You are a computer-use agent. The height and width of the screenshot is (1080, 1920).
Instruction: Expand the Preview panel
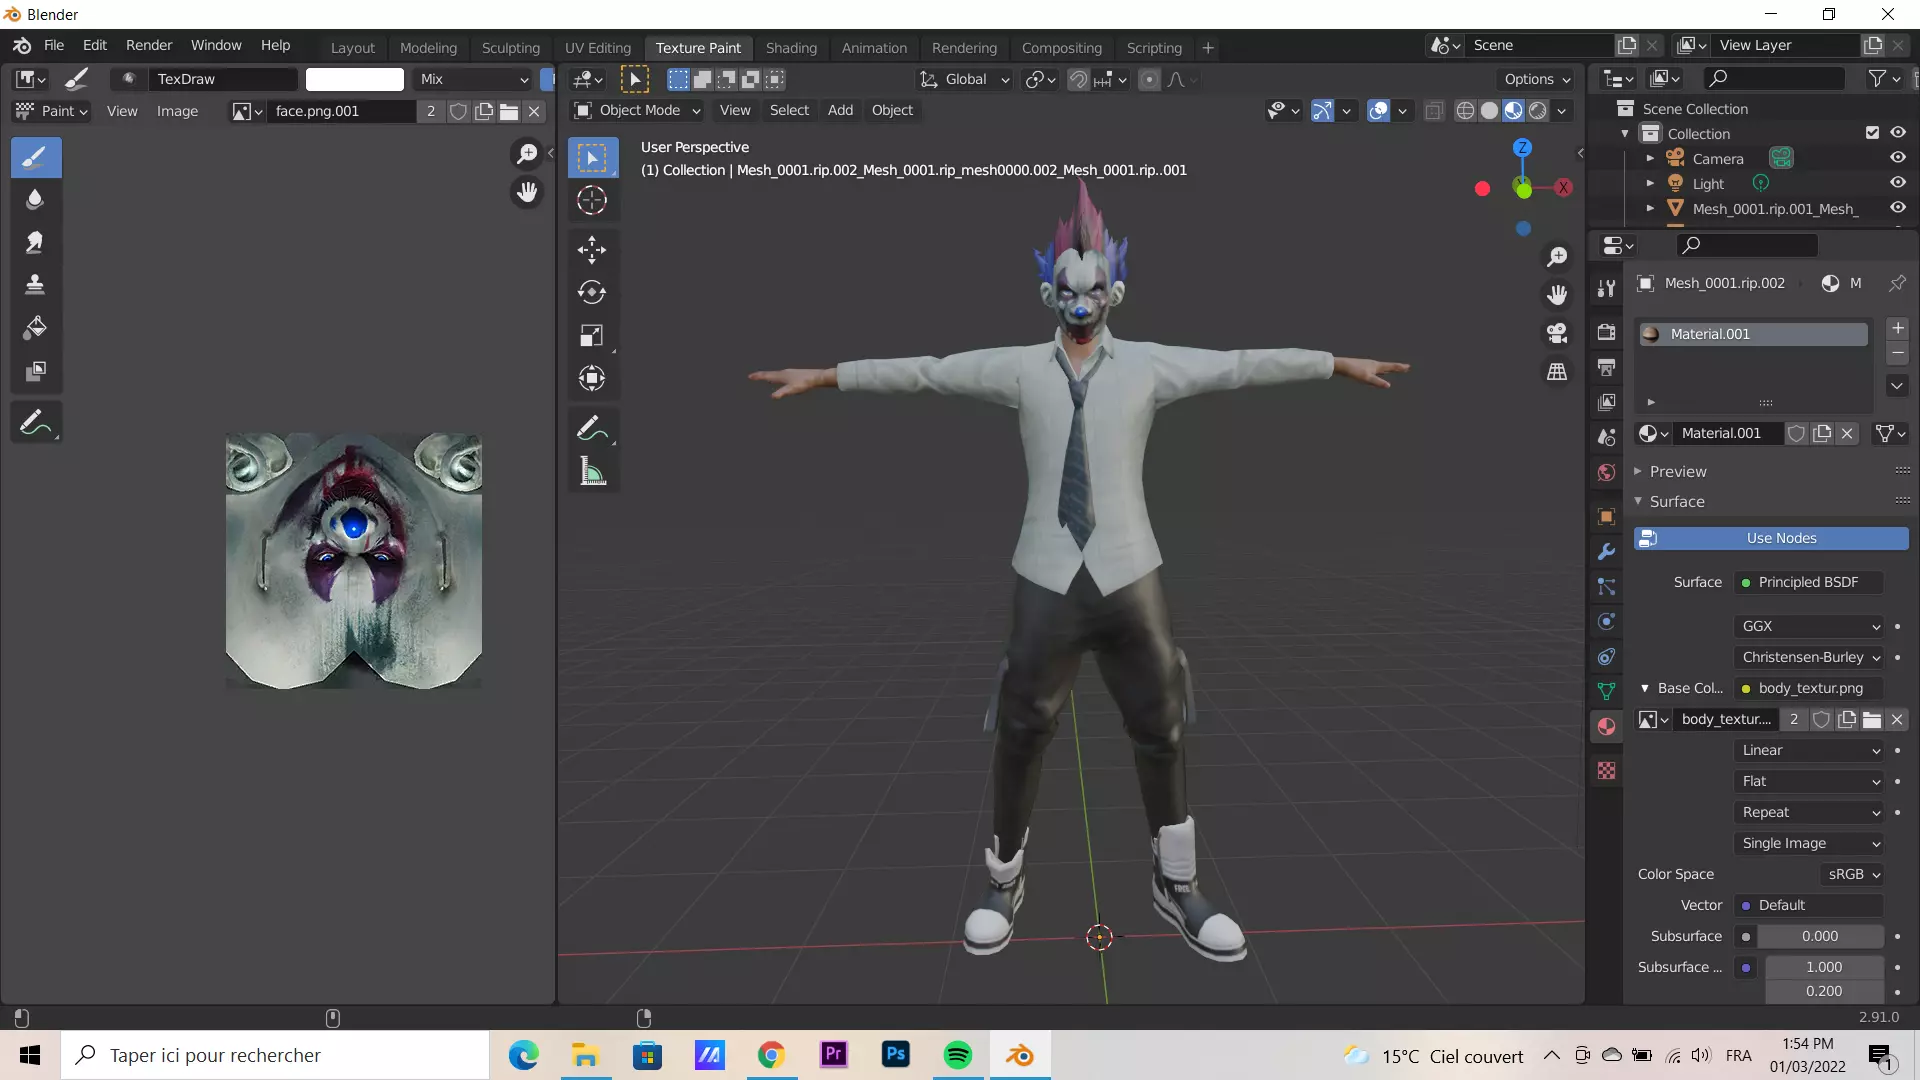[1677, 471]
